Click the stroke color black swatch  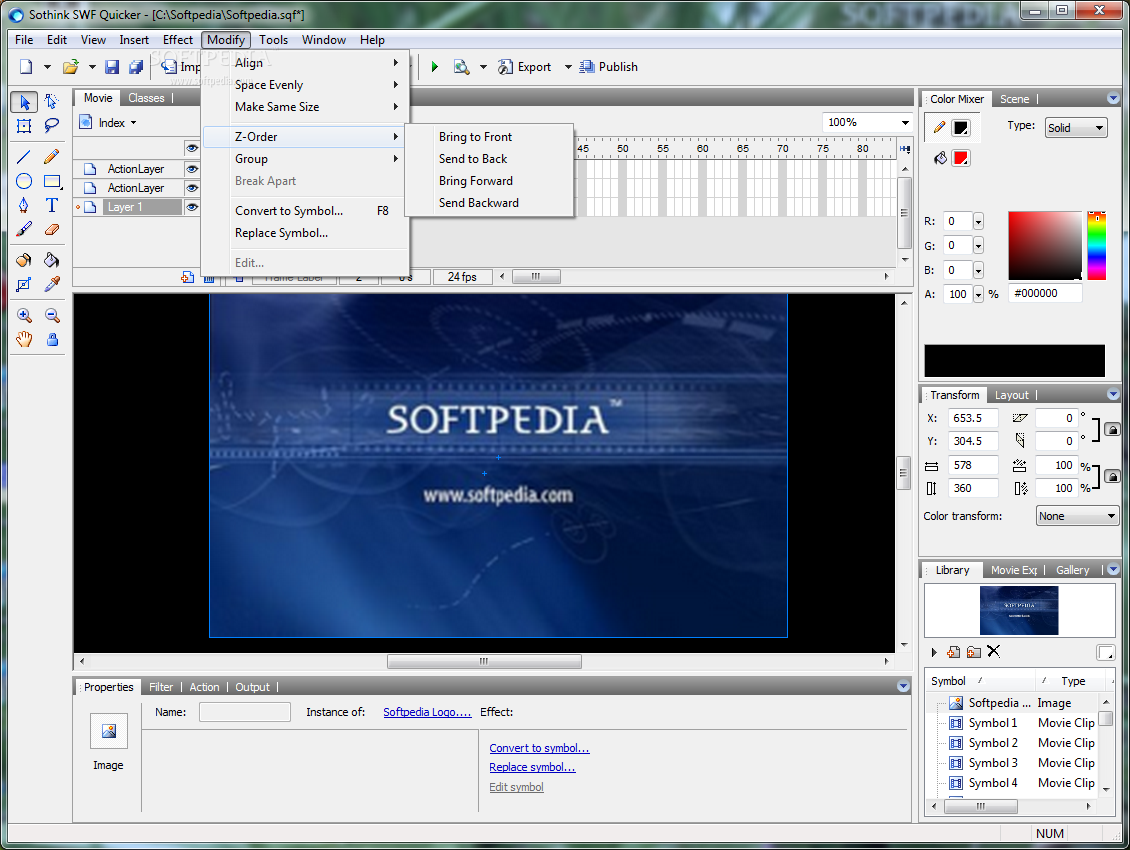(961, 128)
